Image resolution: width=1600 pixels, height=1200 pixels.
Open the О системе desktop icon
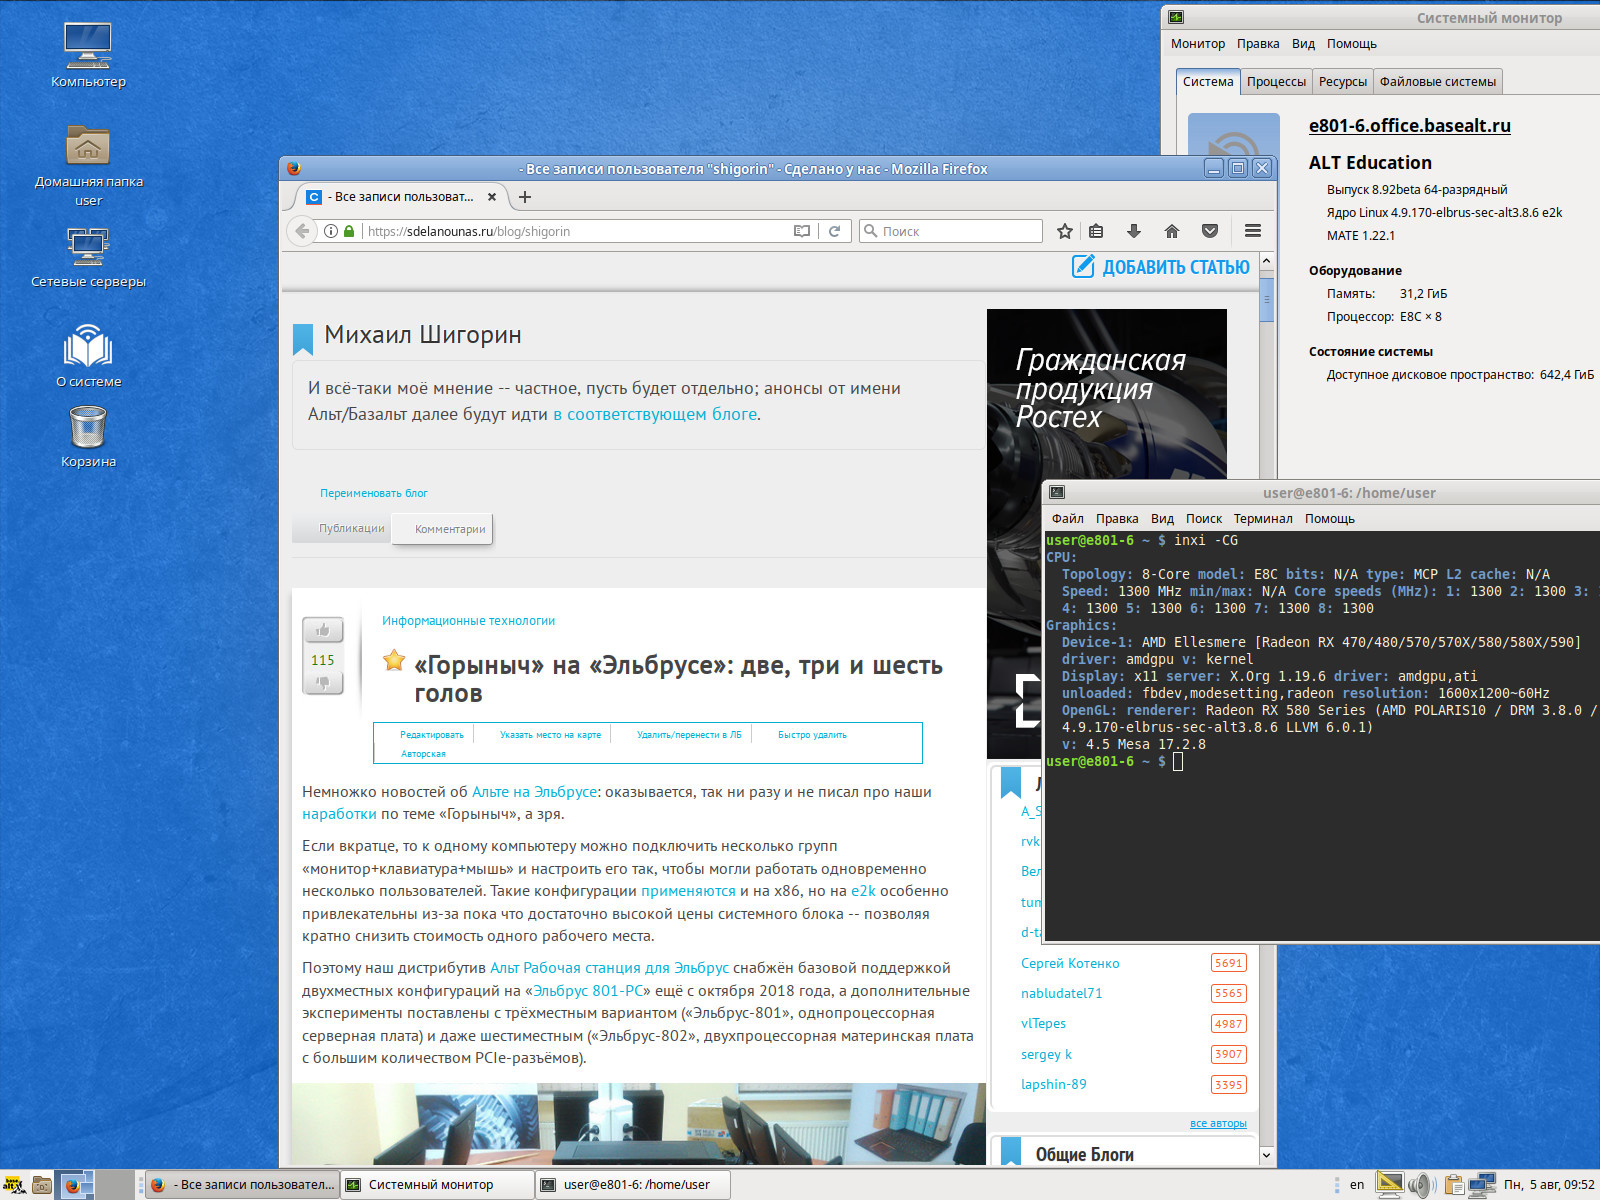click(88, 356)
